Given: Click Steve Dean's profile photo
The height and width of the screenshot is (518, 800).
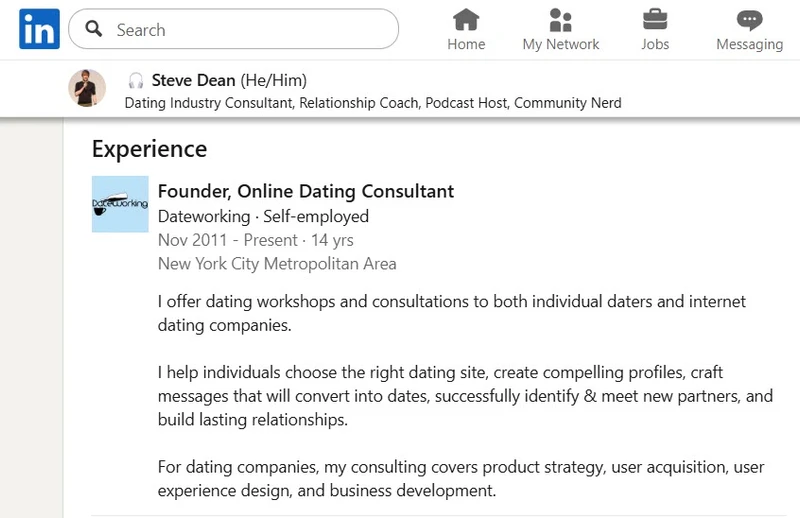Looking at the screenshot, I should pos(87,89).
